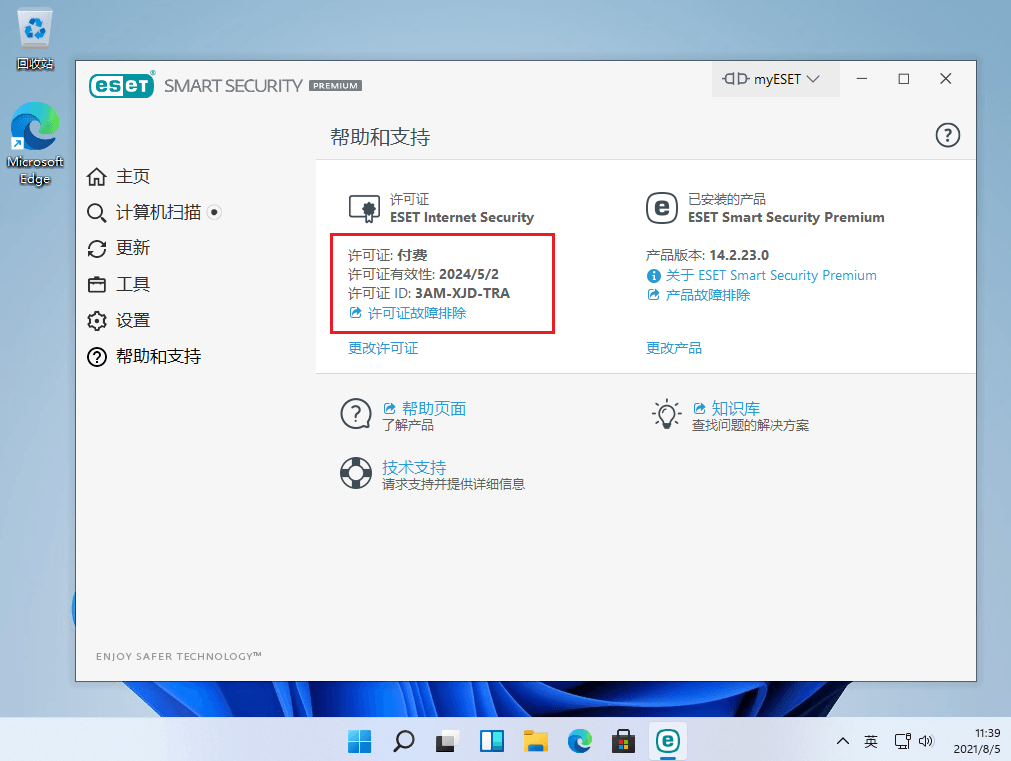Click license validity date 2024/5/2

pyautogui.click(x=469, y=274)
